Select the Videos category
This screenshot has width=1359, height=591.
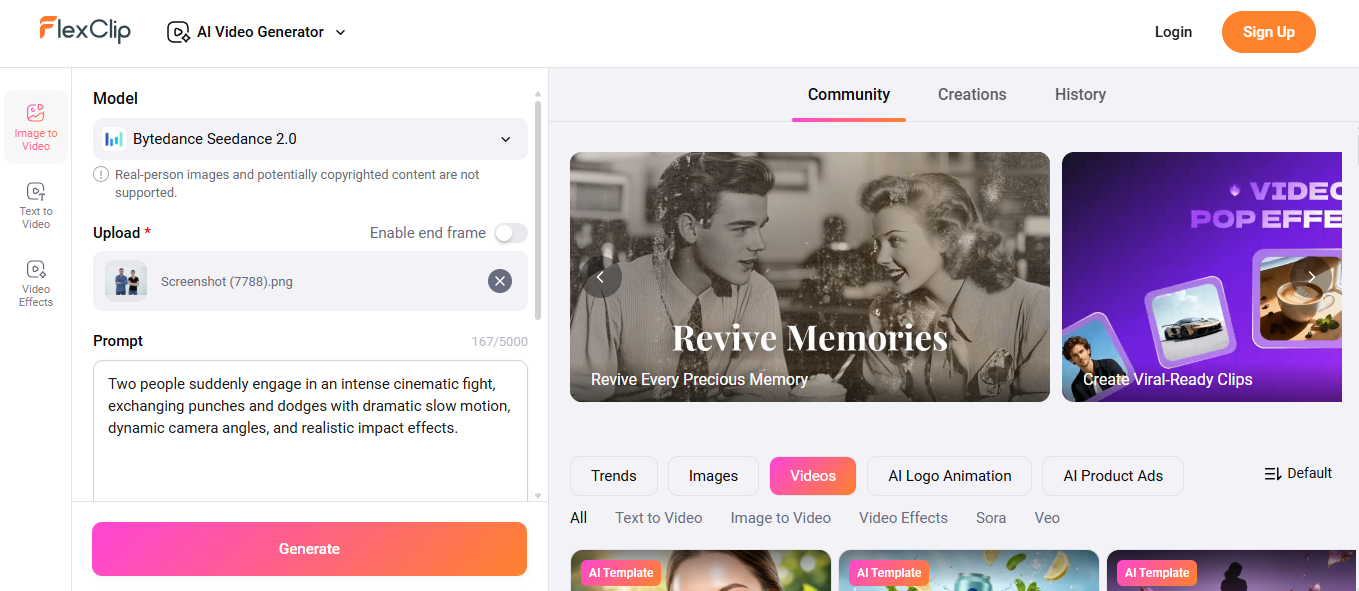click(813, 476)
